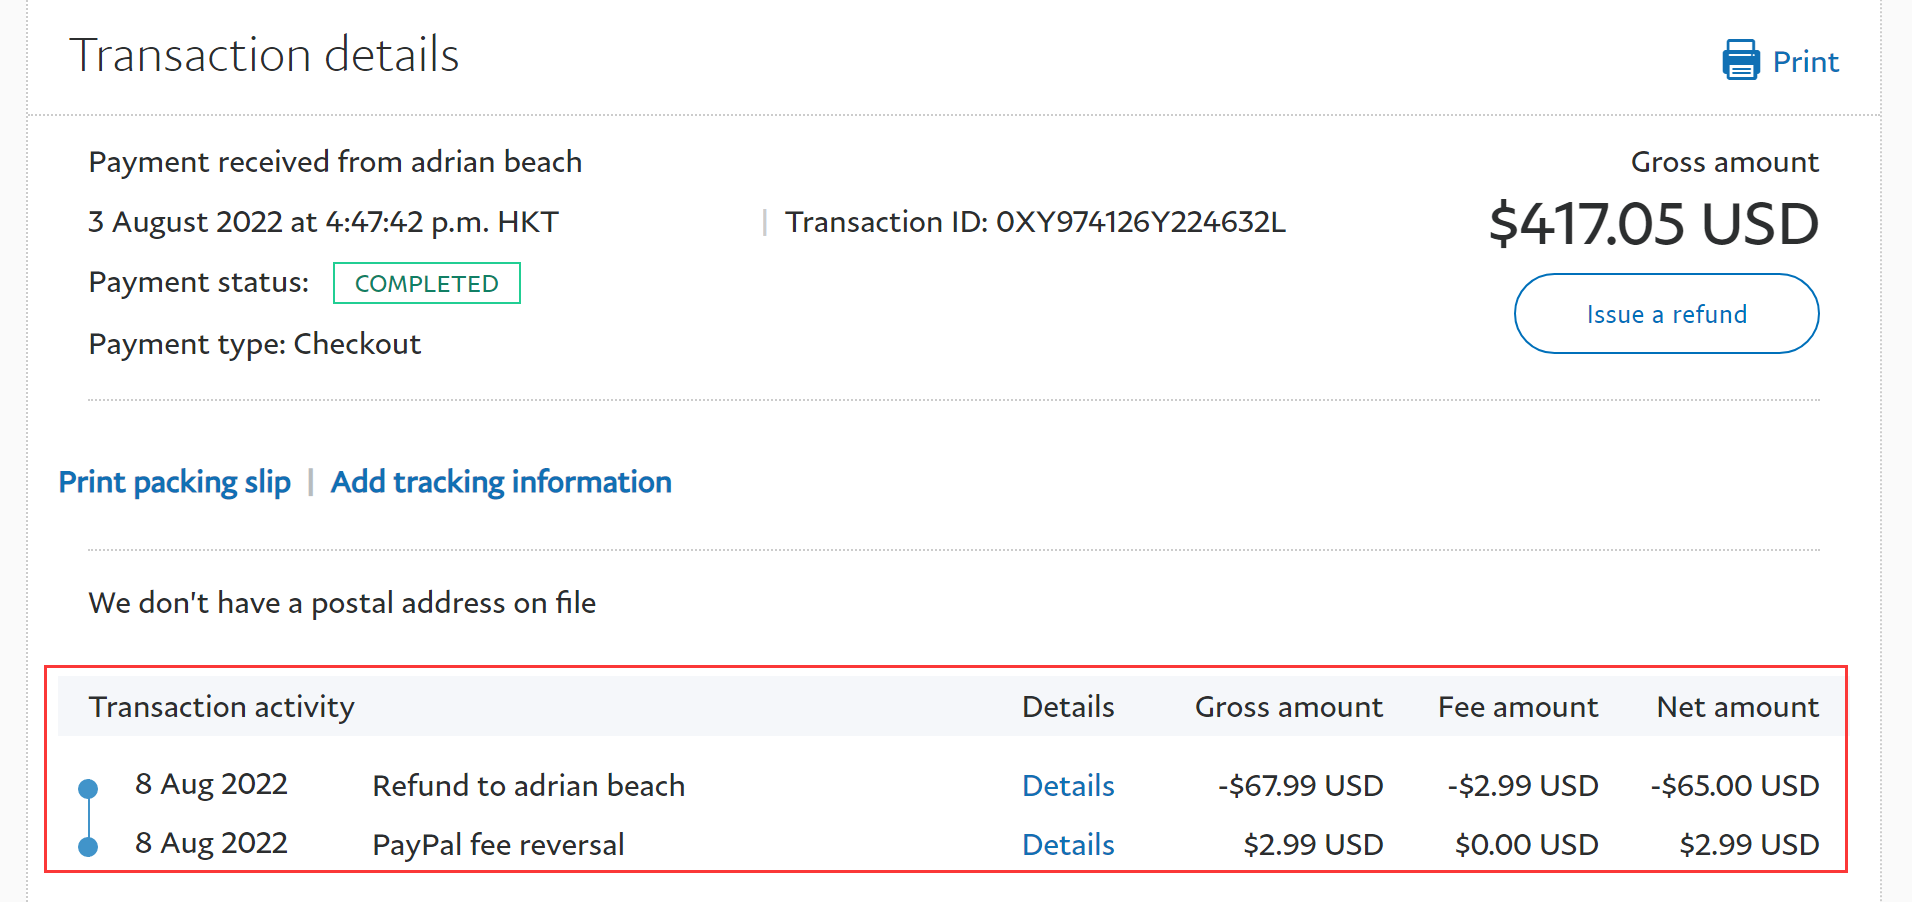Screen dimensions: 1912x902
Task: View Details for PayPal fee reversal
Action: click(1068, 845)
